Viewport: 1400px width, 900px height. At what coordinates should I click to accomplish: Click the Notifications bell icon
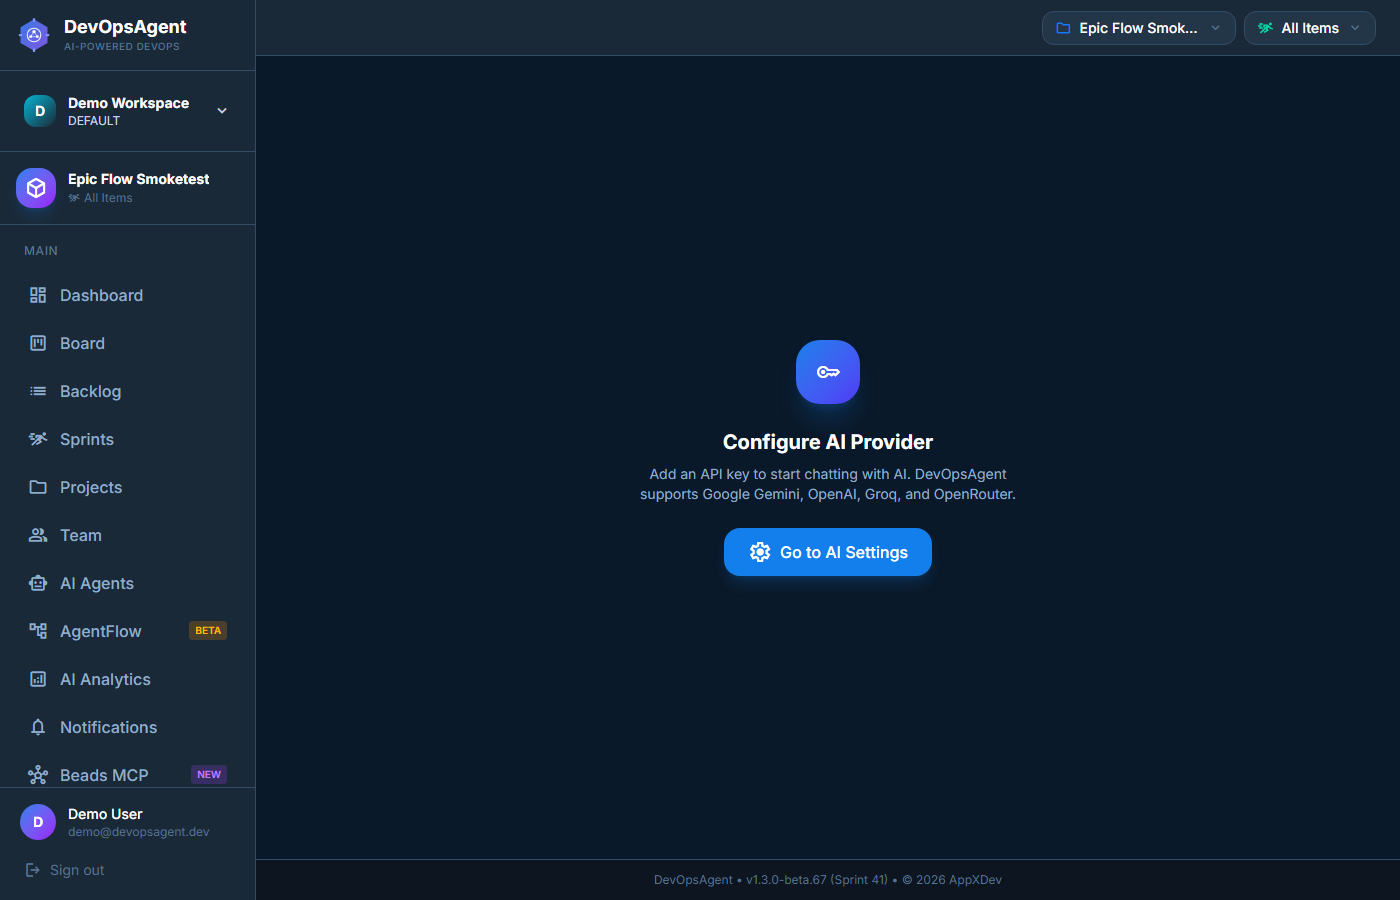(38, 727)
